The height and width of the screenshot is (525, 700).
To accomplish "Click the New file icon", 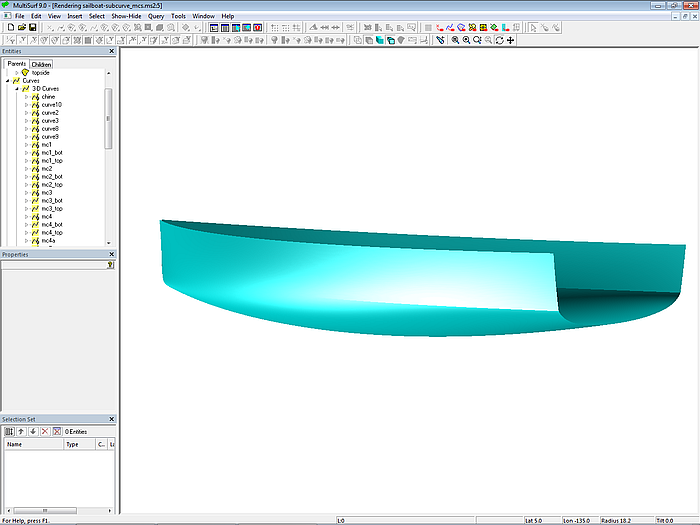I will click(x=10, y=28).
